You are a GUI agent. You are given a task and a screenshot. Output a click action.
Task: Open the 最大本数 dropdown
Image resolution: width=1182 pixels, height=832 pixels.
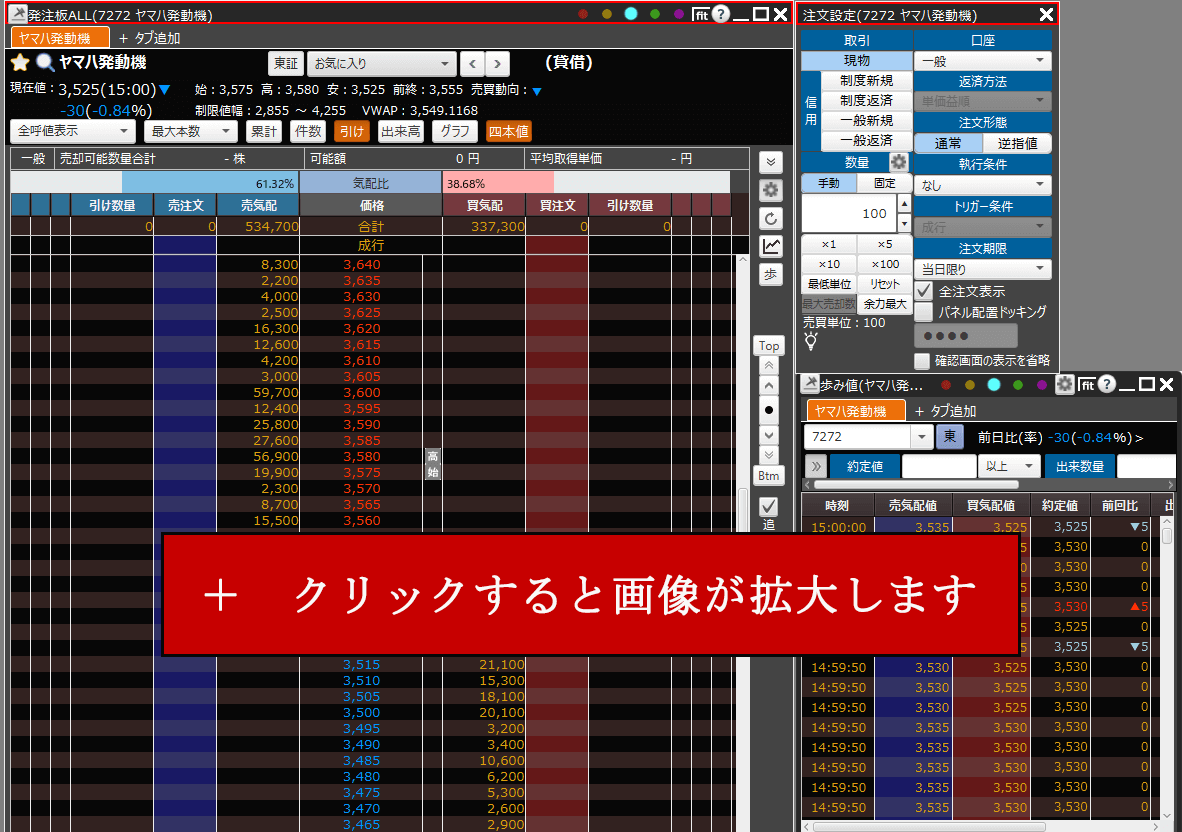[x=191, y=131]
